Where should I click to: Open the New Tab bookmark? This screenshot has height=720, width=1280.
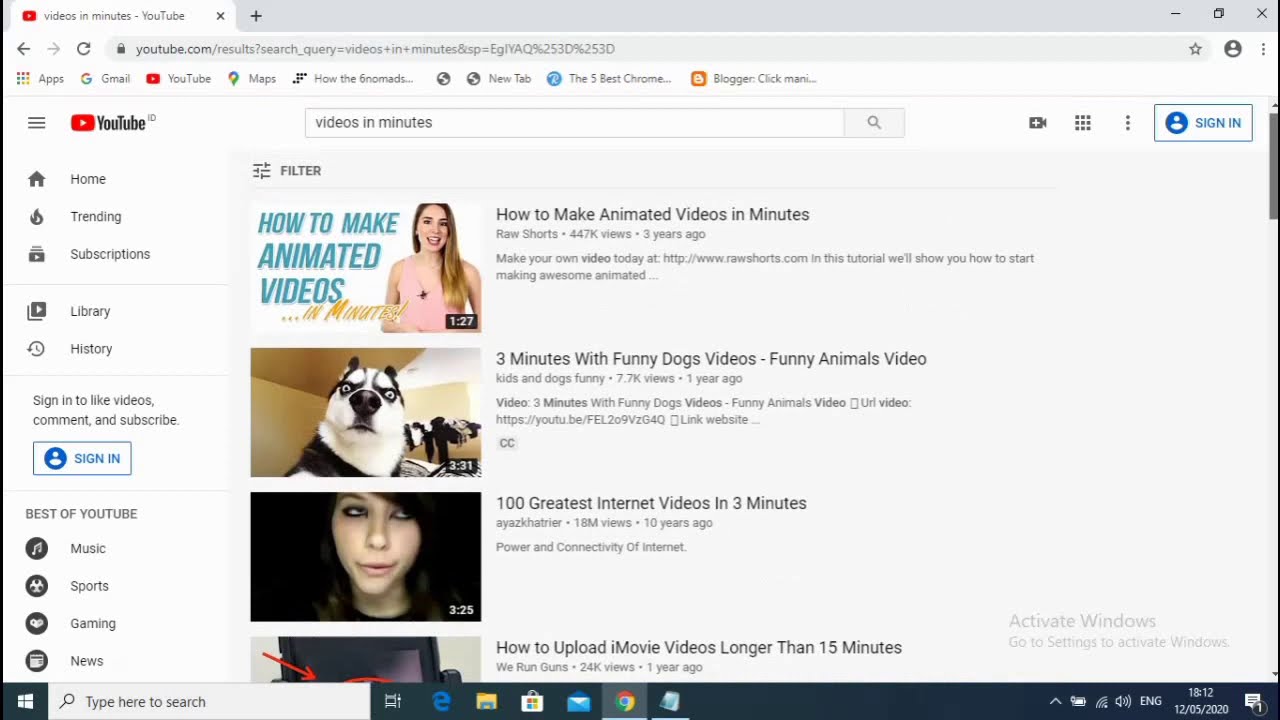tap(499, 79)
